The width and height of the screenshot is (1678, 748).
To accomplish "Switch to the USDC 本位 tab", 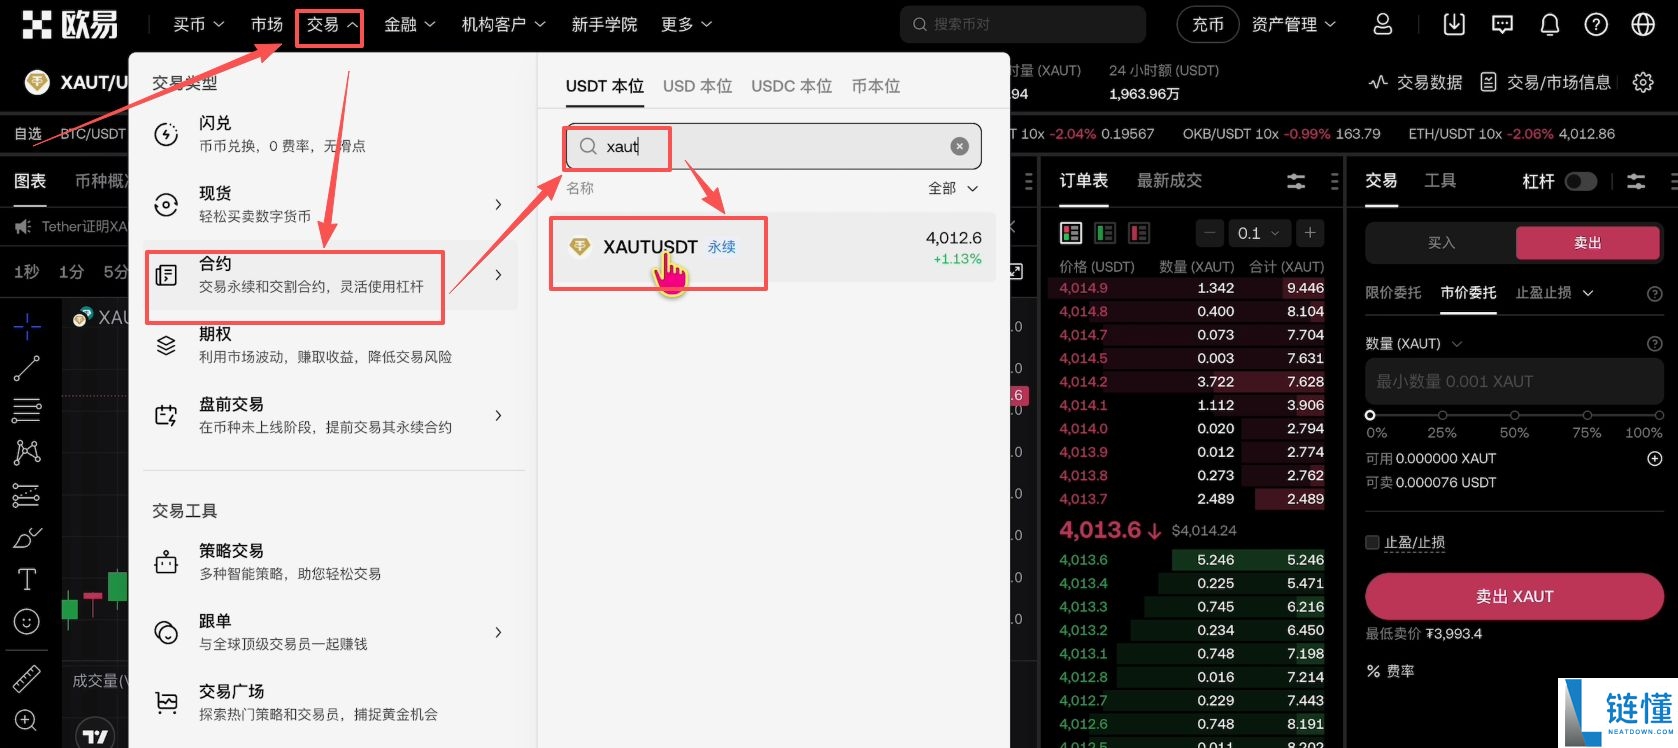I will coord(791,86).
